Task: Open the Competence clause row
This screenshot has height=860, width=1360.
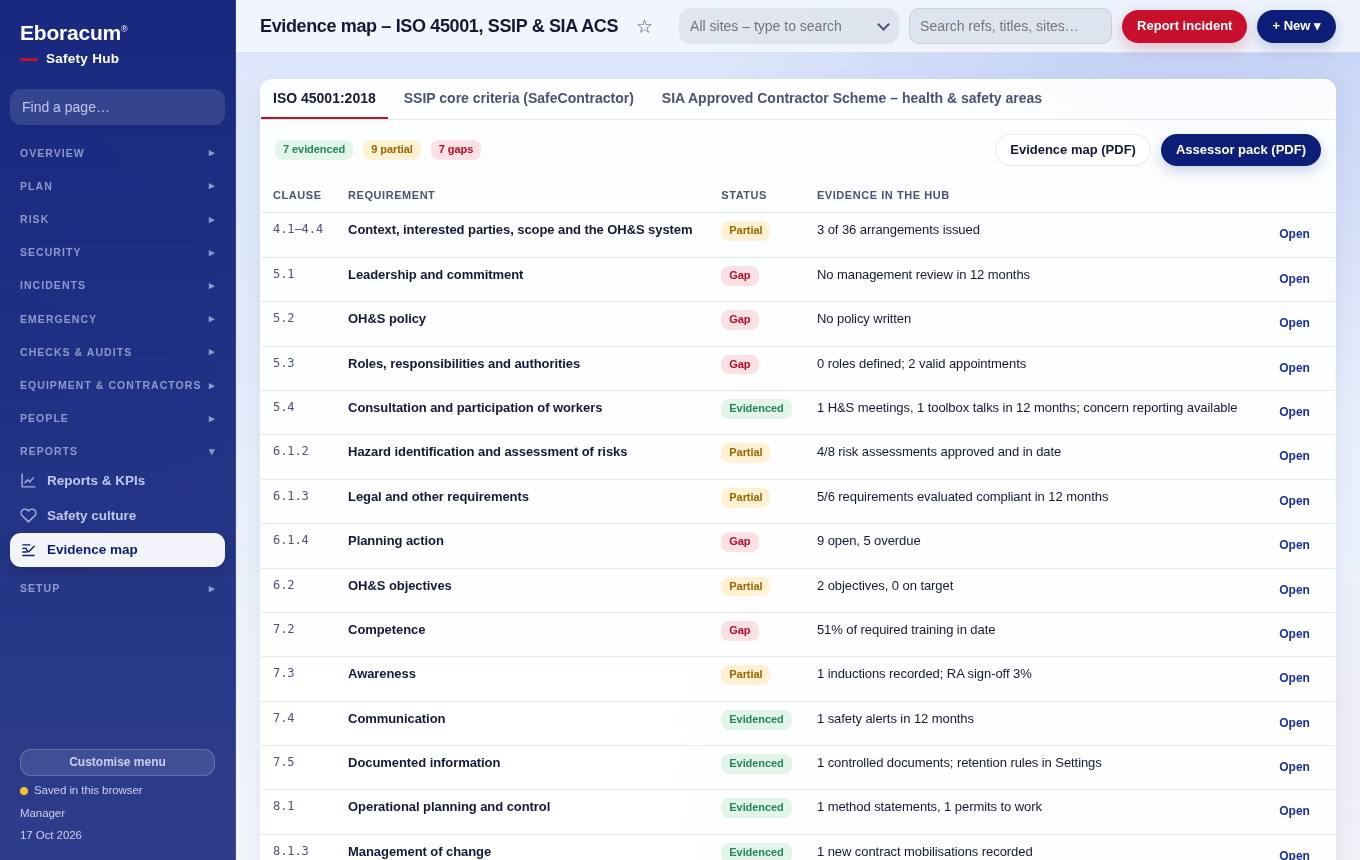Action: click(1294, 634)
